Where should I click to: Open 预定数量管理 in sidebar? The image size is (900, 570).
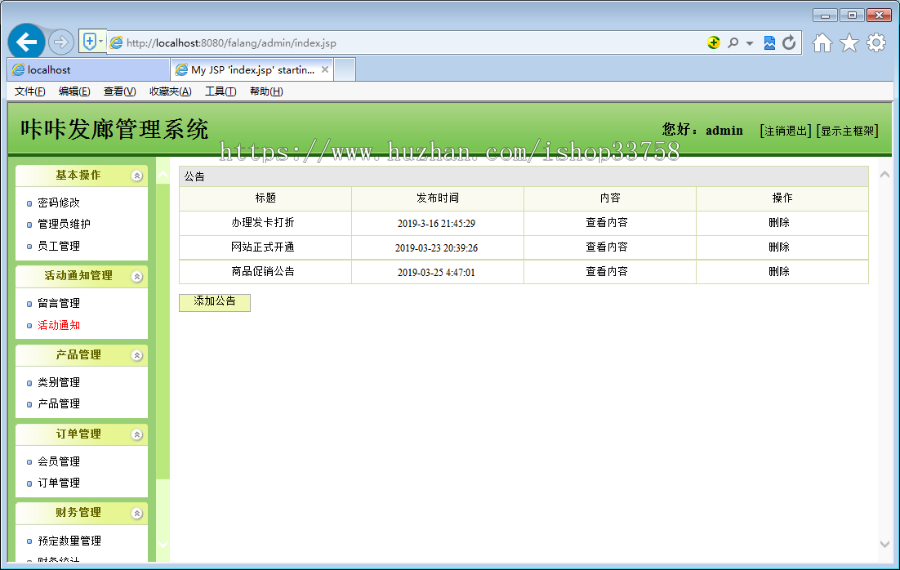coord(69,541)
